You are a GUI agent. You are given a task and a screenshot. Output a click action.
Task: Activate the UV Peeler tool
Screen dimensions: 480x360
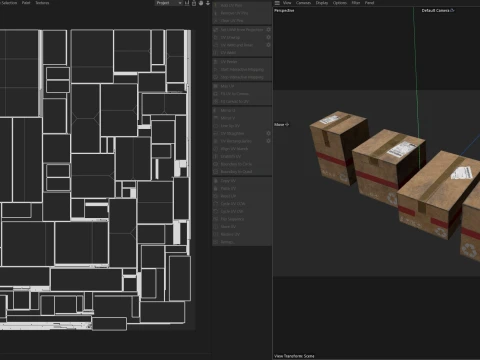point(242,62)
